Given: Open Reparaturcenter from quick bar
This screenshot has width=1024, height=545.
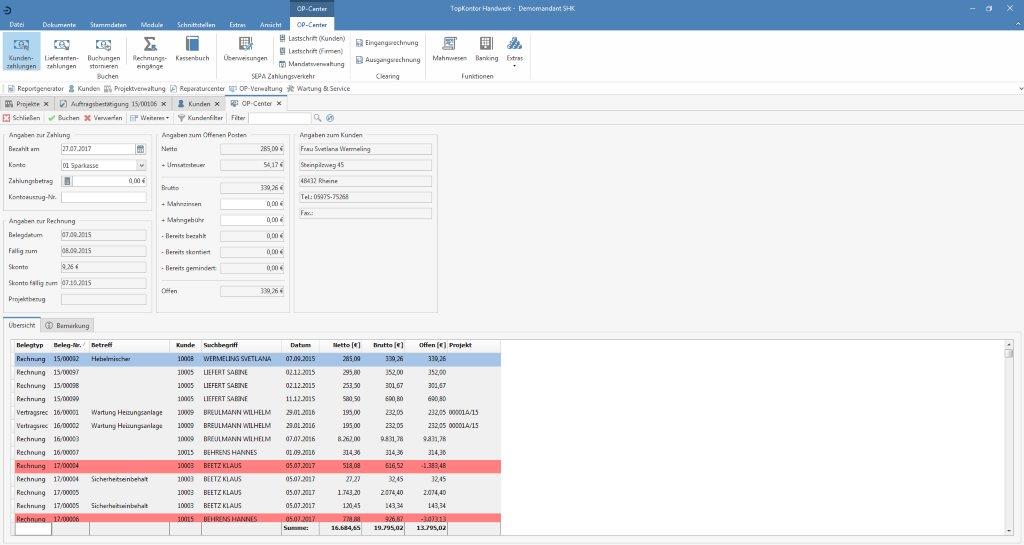Looking at the screenshot, I should pyautogui.click(x=197, y=89).
